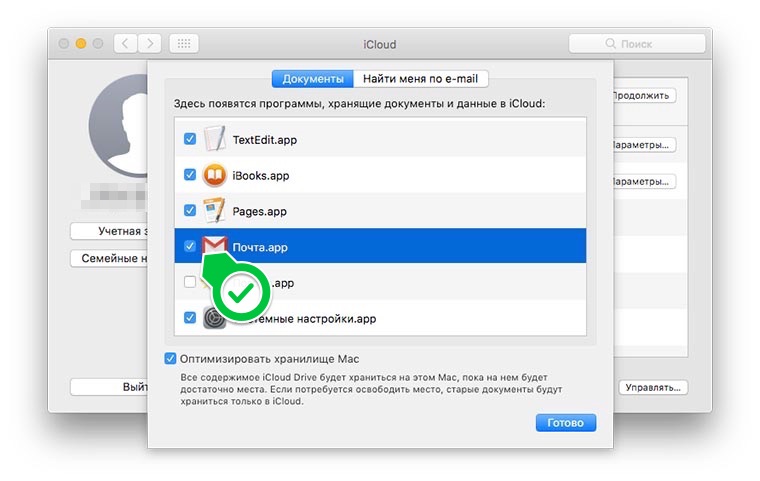
Task: Click the lower Параметры... button
Action: click(643, 182)
